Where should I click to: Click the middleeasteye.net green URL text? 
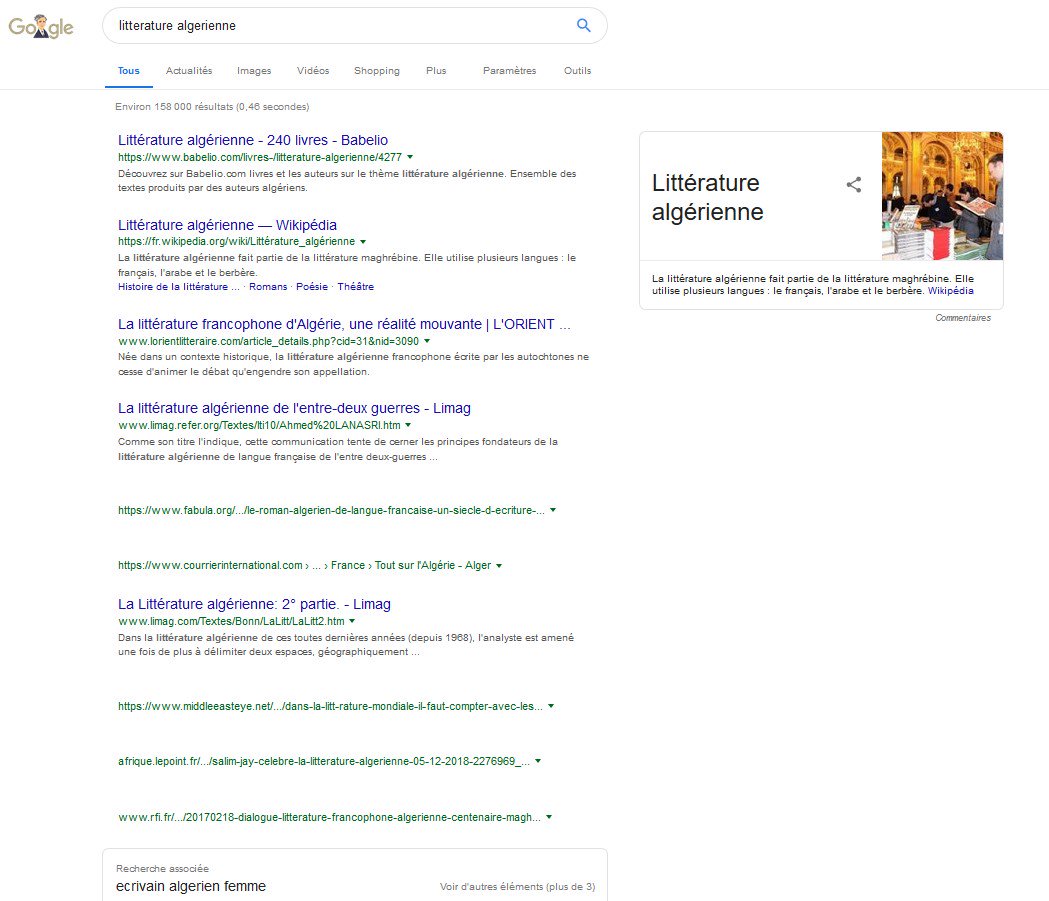pos(330,706)
